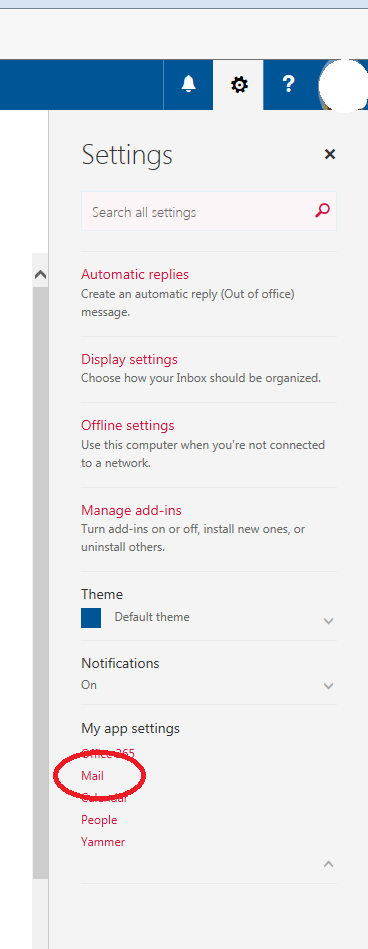
Task: Expand the Theme dropdown chevron
Action: coord(329,621)
